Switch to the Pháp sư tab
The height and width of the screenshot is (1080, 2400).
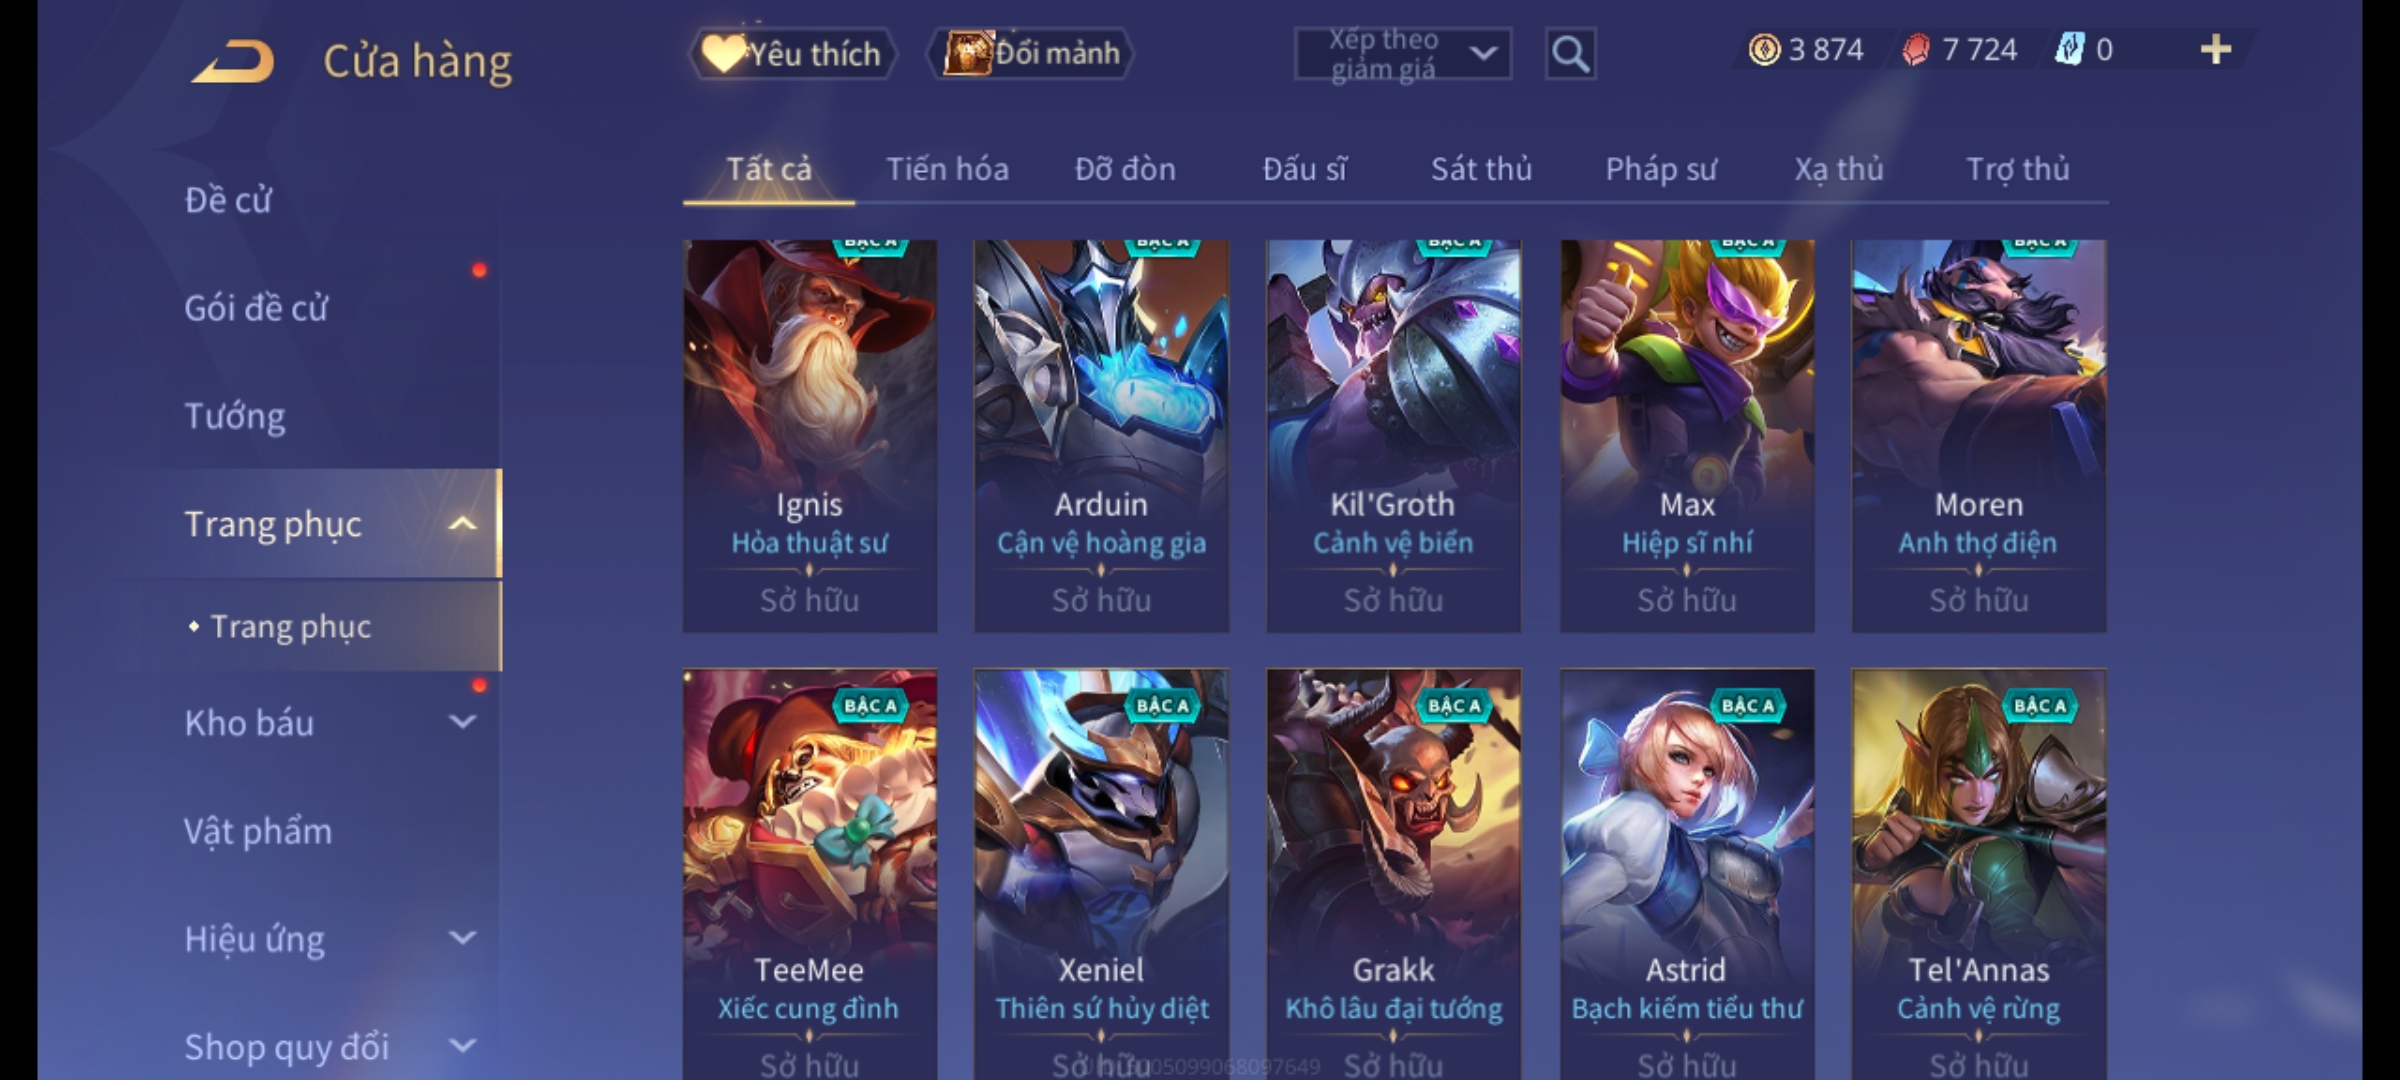[x=1660, y=169]
